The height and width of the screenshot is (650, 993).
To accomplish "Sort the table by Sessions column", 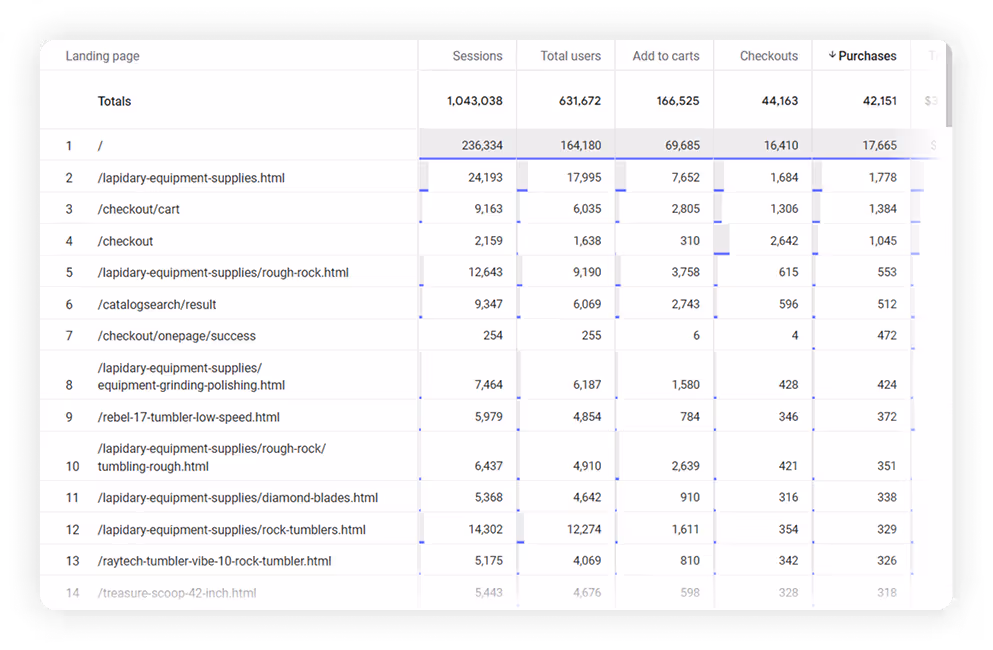I will tap(477, 56).
